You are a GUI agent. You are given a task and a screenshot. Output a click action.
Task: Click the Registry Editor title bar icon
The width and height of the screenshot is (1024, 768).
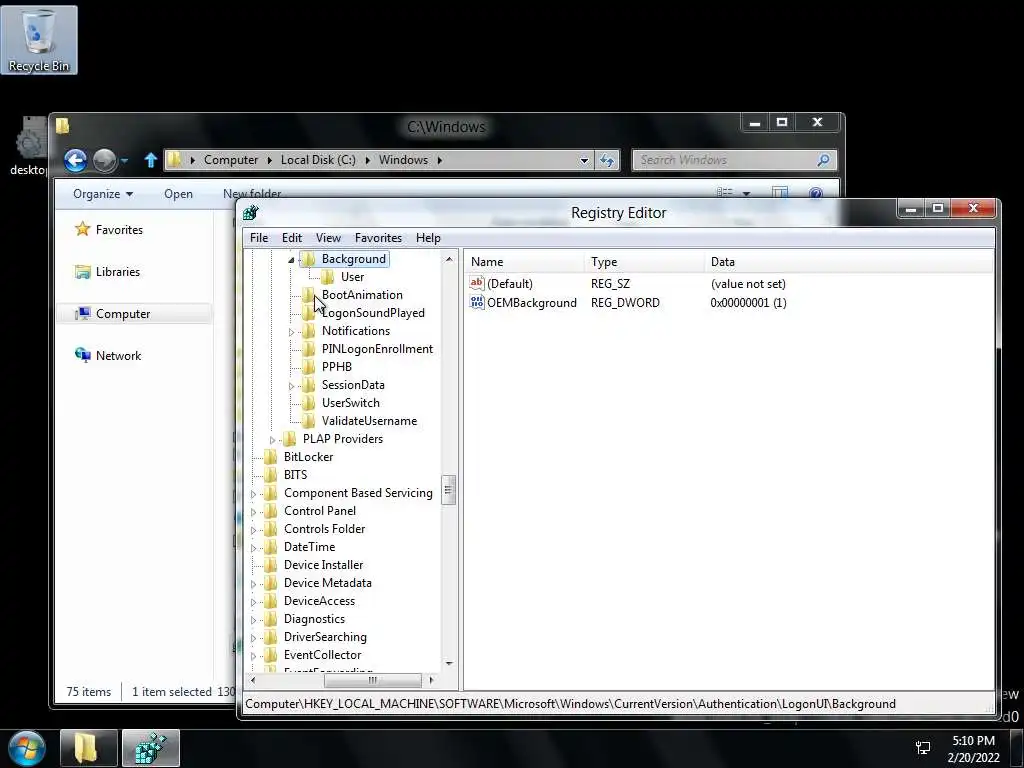coord(251,213)
